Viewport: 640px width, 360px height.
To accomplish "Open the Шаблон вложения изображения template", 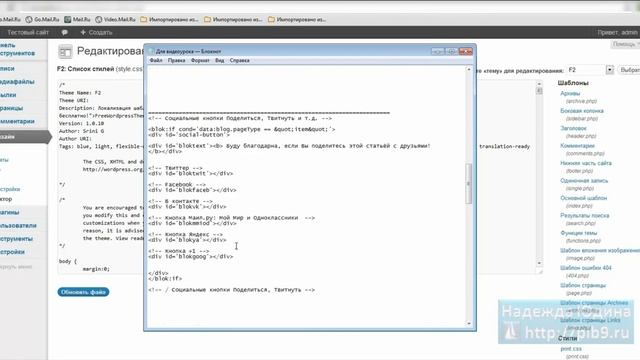I will point(600,251).
